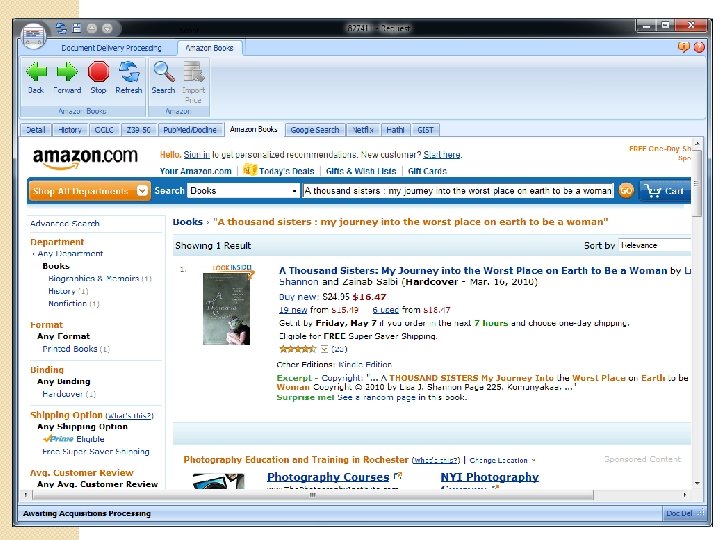Screen dimensions: 720x540
Task: Filter by Prime Eligible shipping
Action: [74, 439]
